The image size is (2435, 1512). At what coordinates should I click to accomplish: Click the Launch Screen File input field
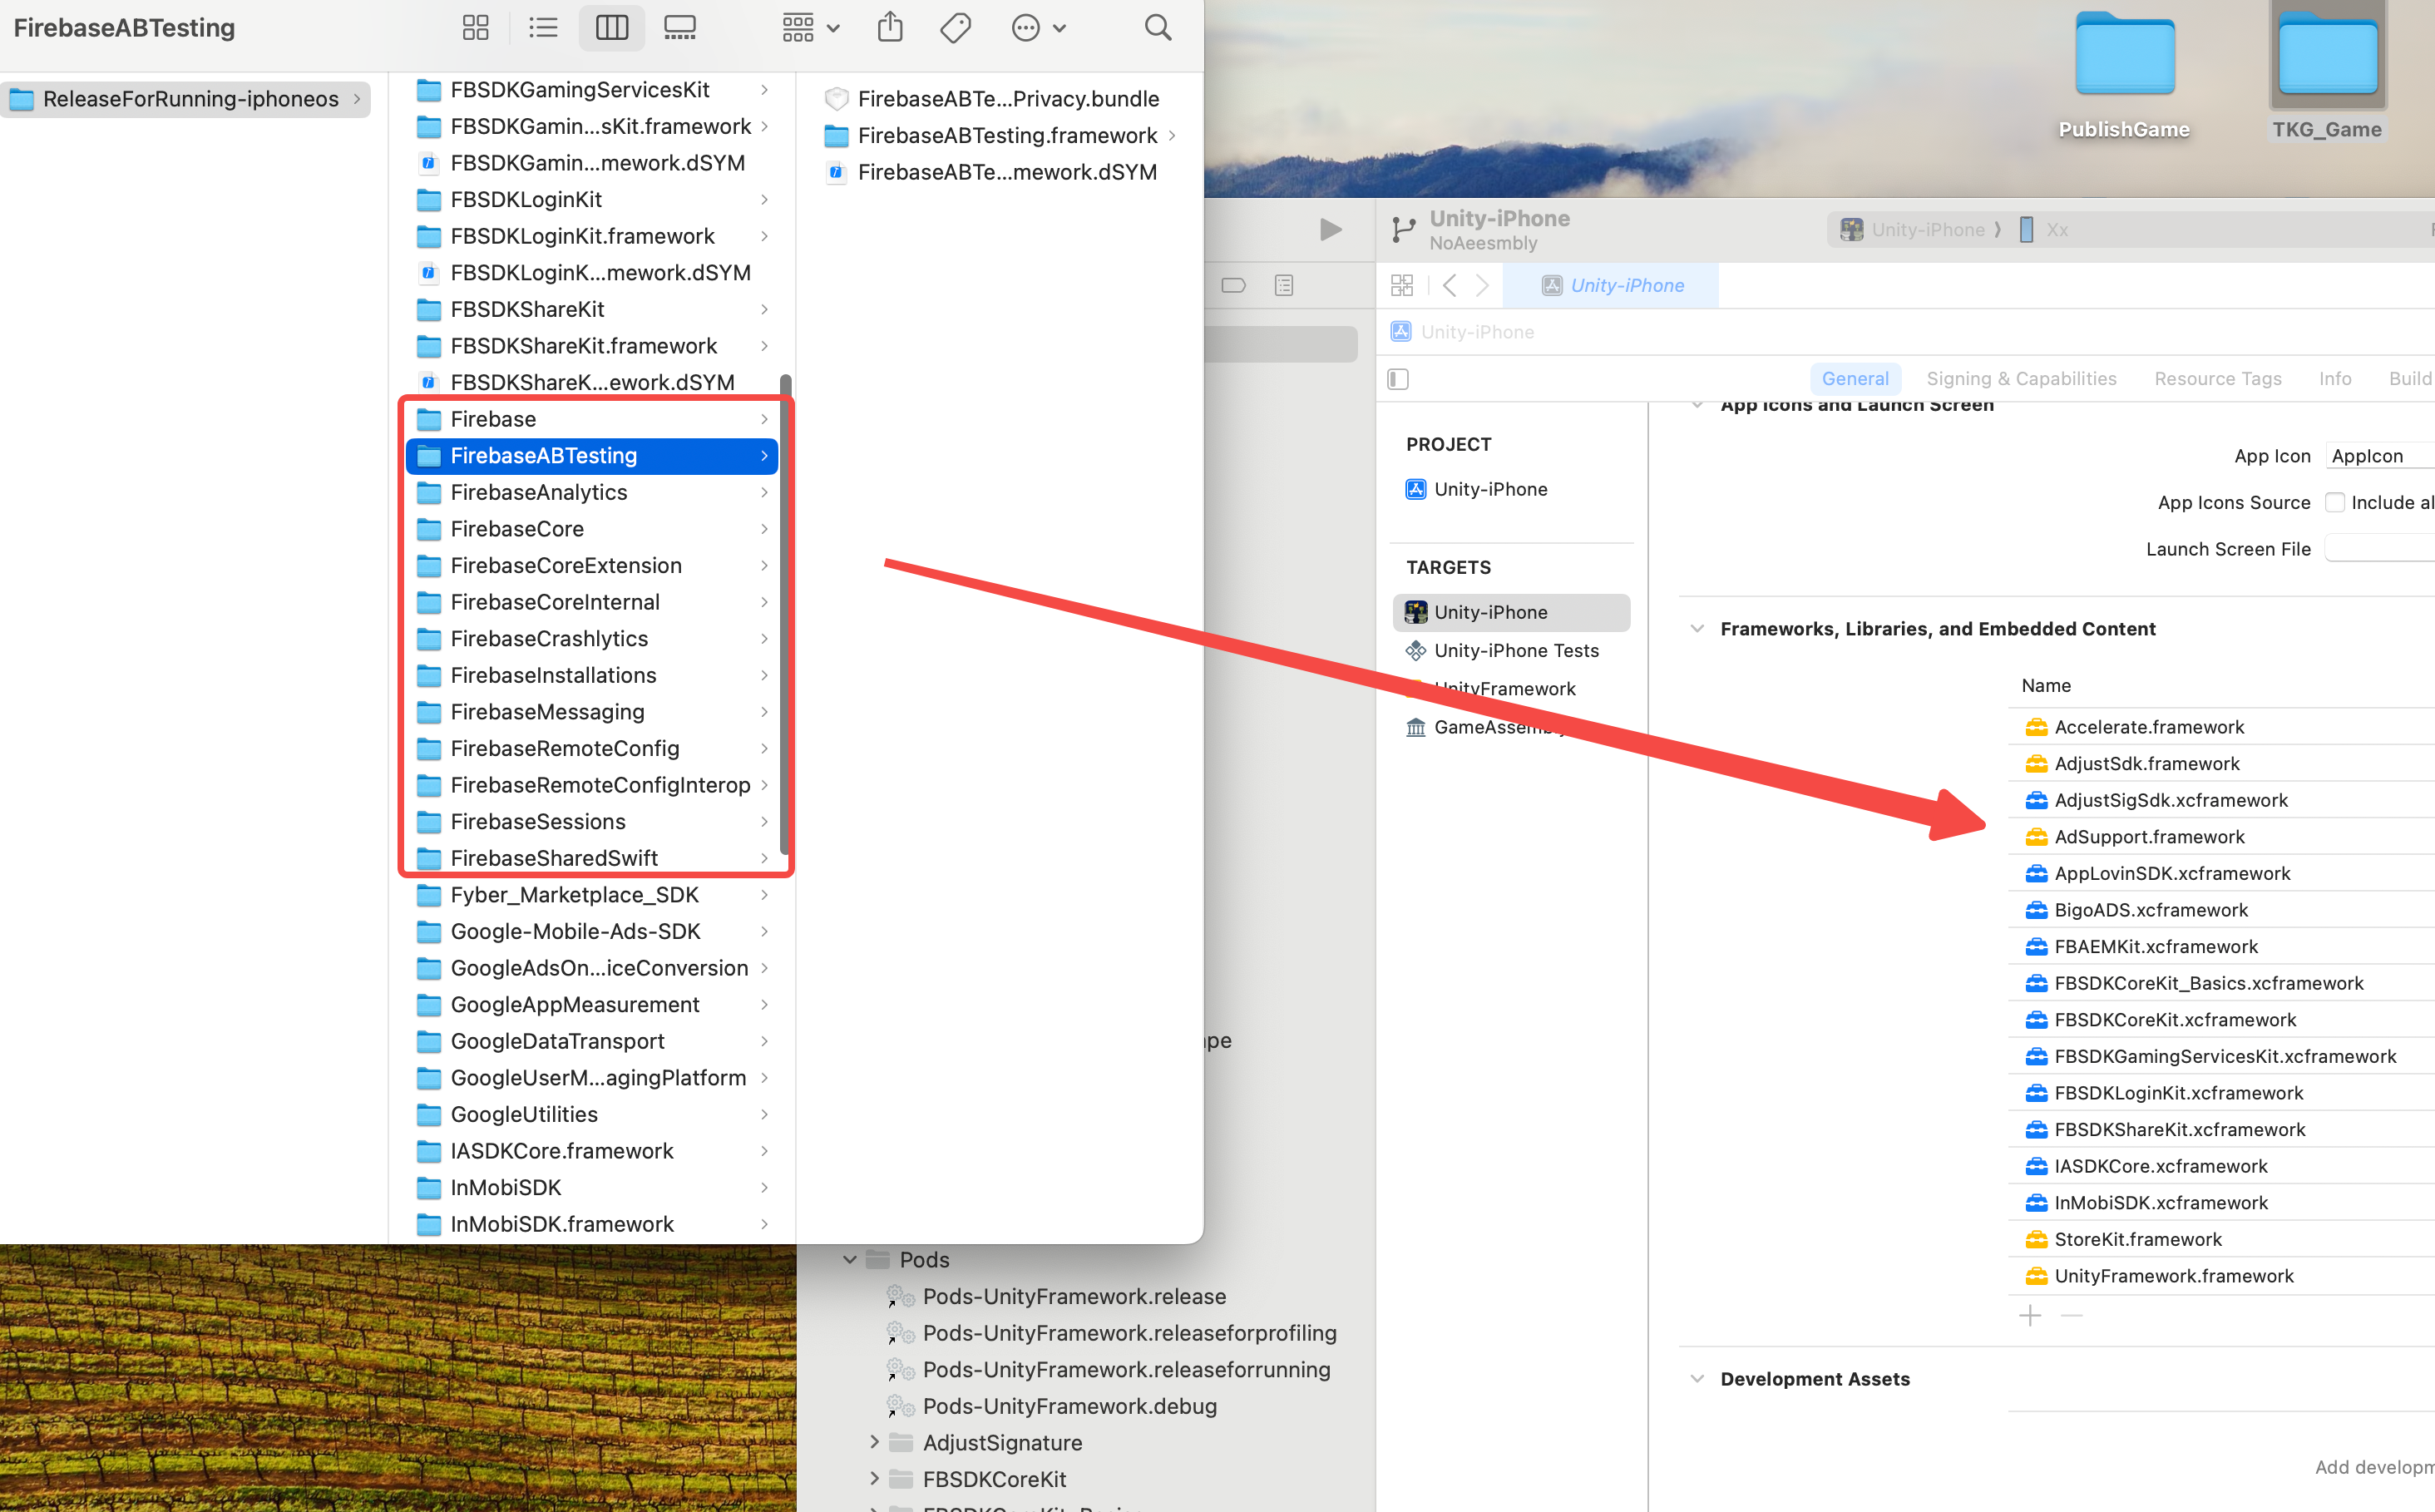click(2380, 549)
